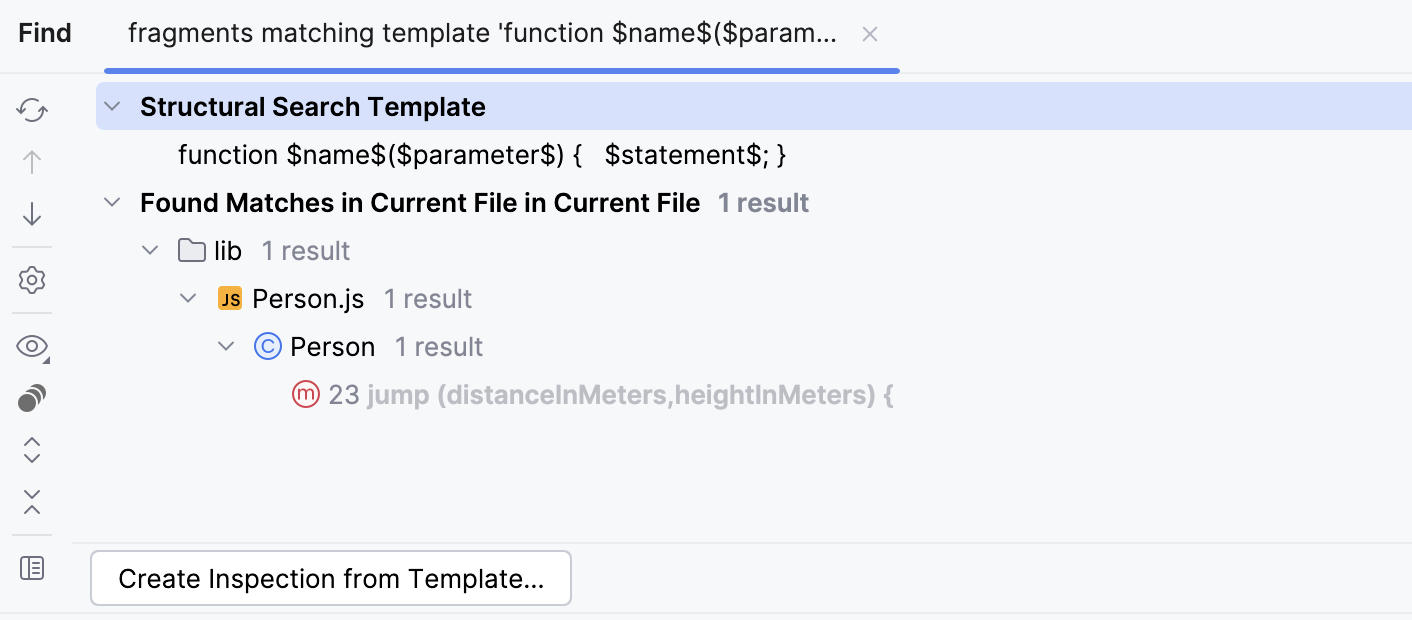Screen dimensions: 1412x620
Task: Open the settings gear icon
Action: (32, 280)
